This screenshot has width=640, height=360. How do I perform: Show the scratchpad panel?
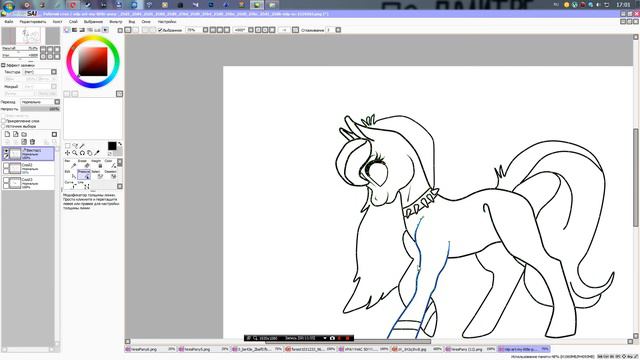click(105, 30)
